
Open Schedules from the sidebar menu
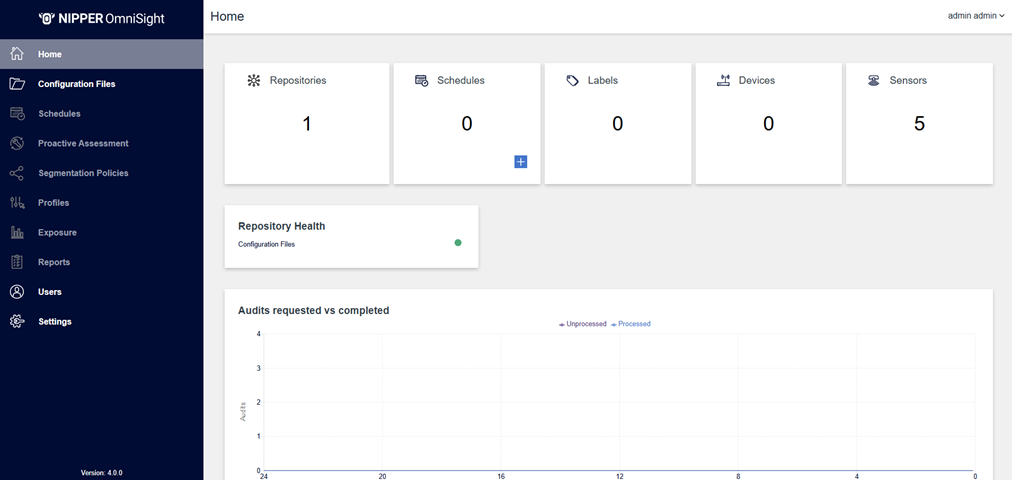pos(59,114)
